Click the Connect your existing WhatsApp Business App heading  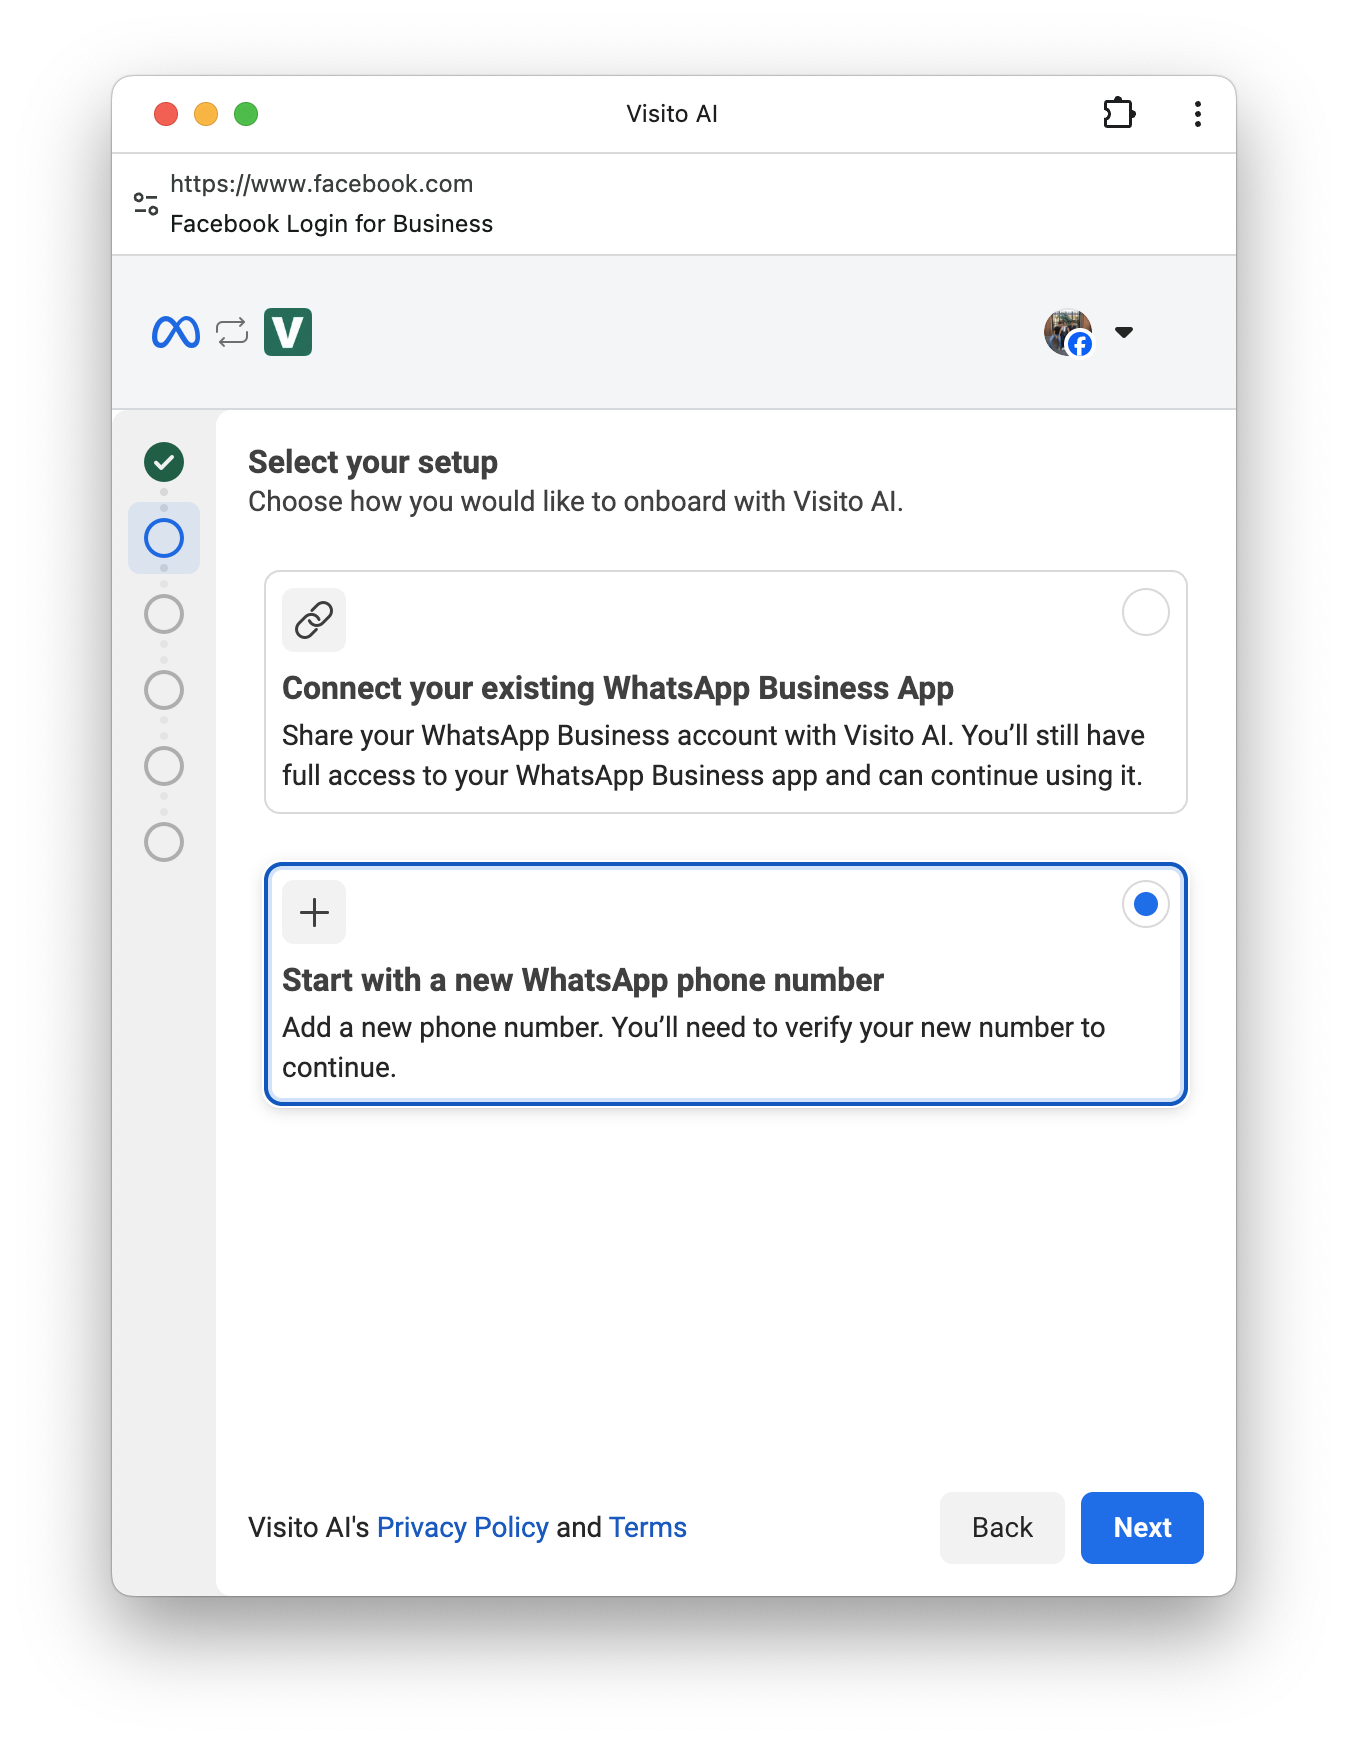tap(618, 688)
